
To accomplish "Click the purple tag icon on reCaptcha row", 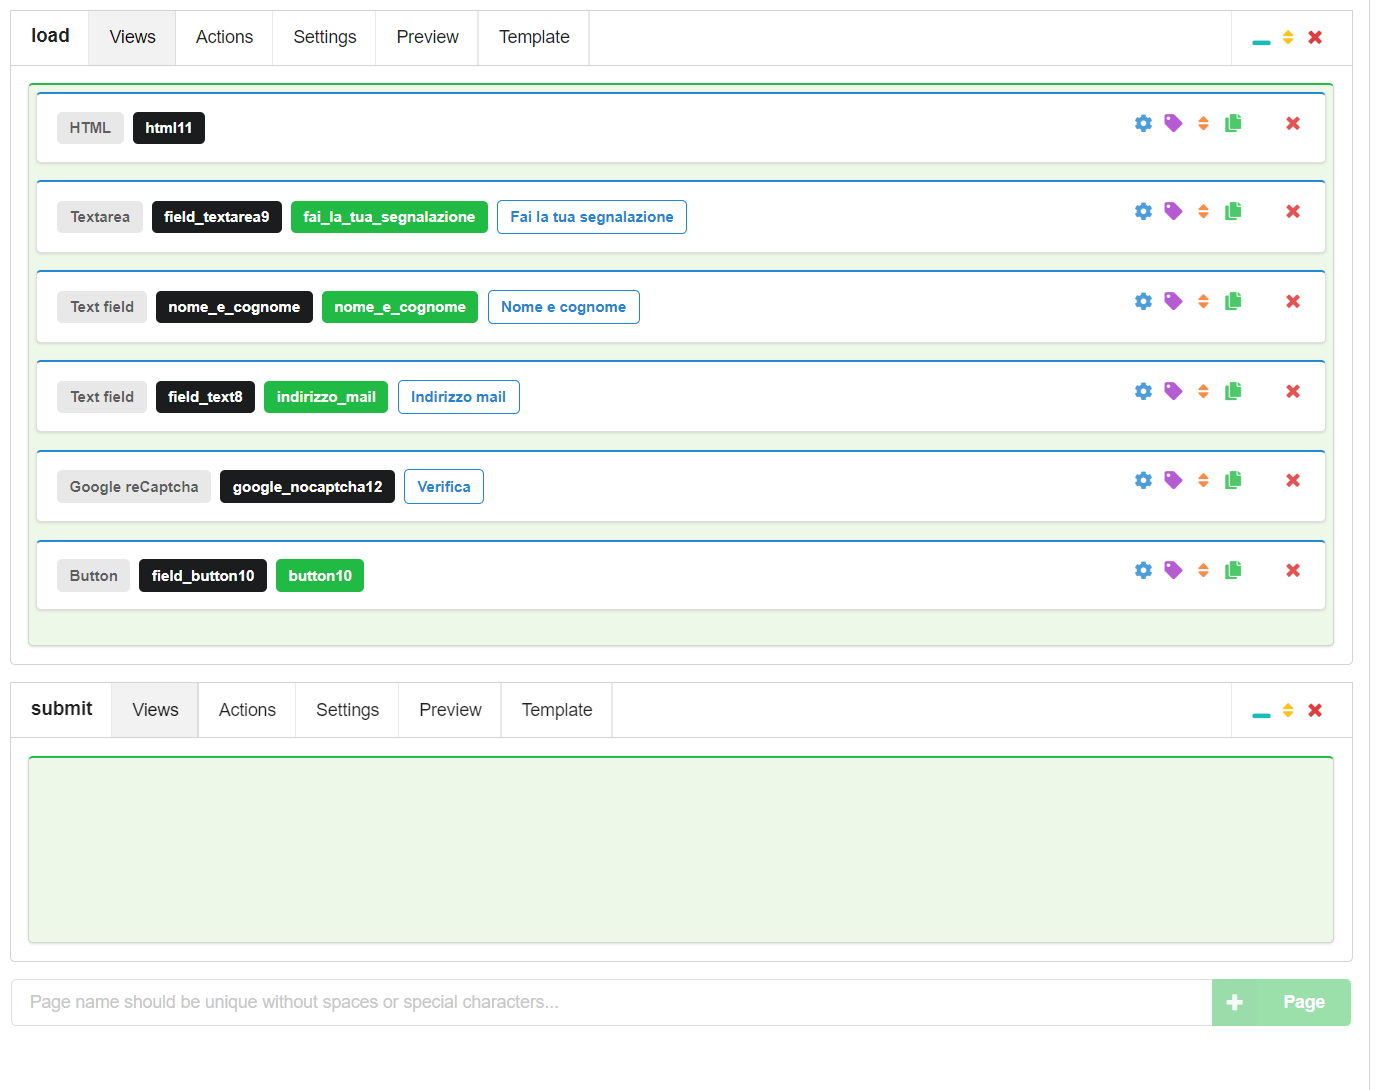I will point(1173,481).
